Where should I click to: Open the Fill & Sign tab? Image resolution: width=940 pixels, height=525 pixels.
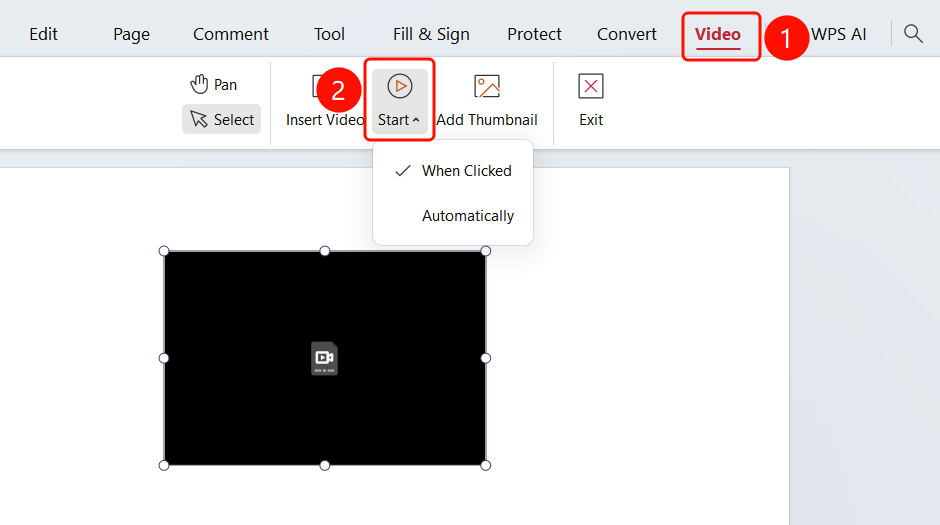(x=431, y=34)
